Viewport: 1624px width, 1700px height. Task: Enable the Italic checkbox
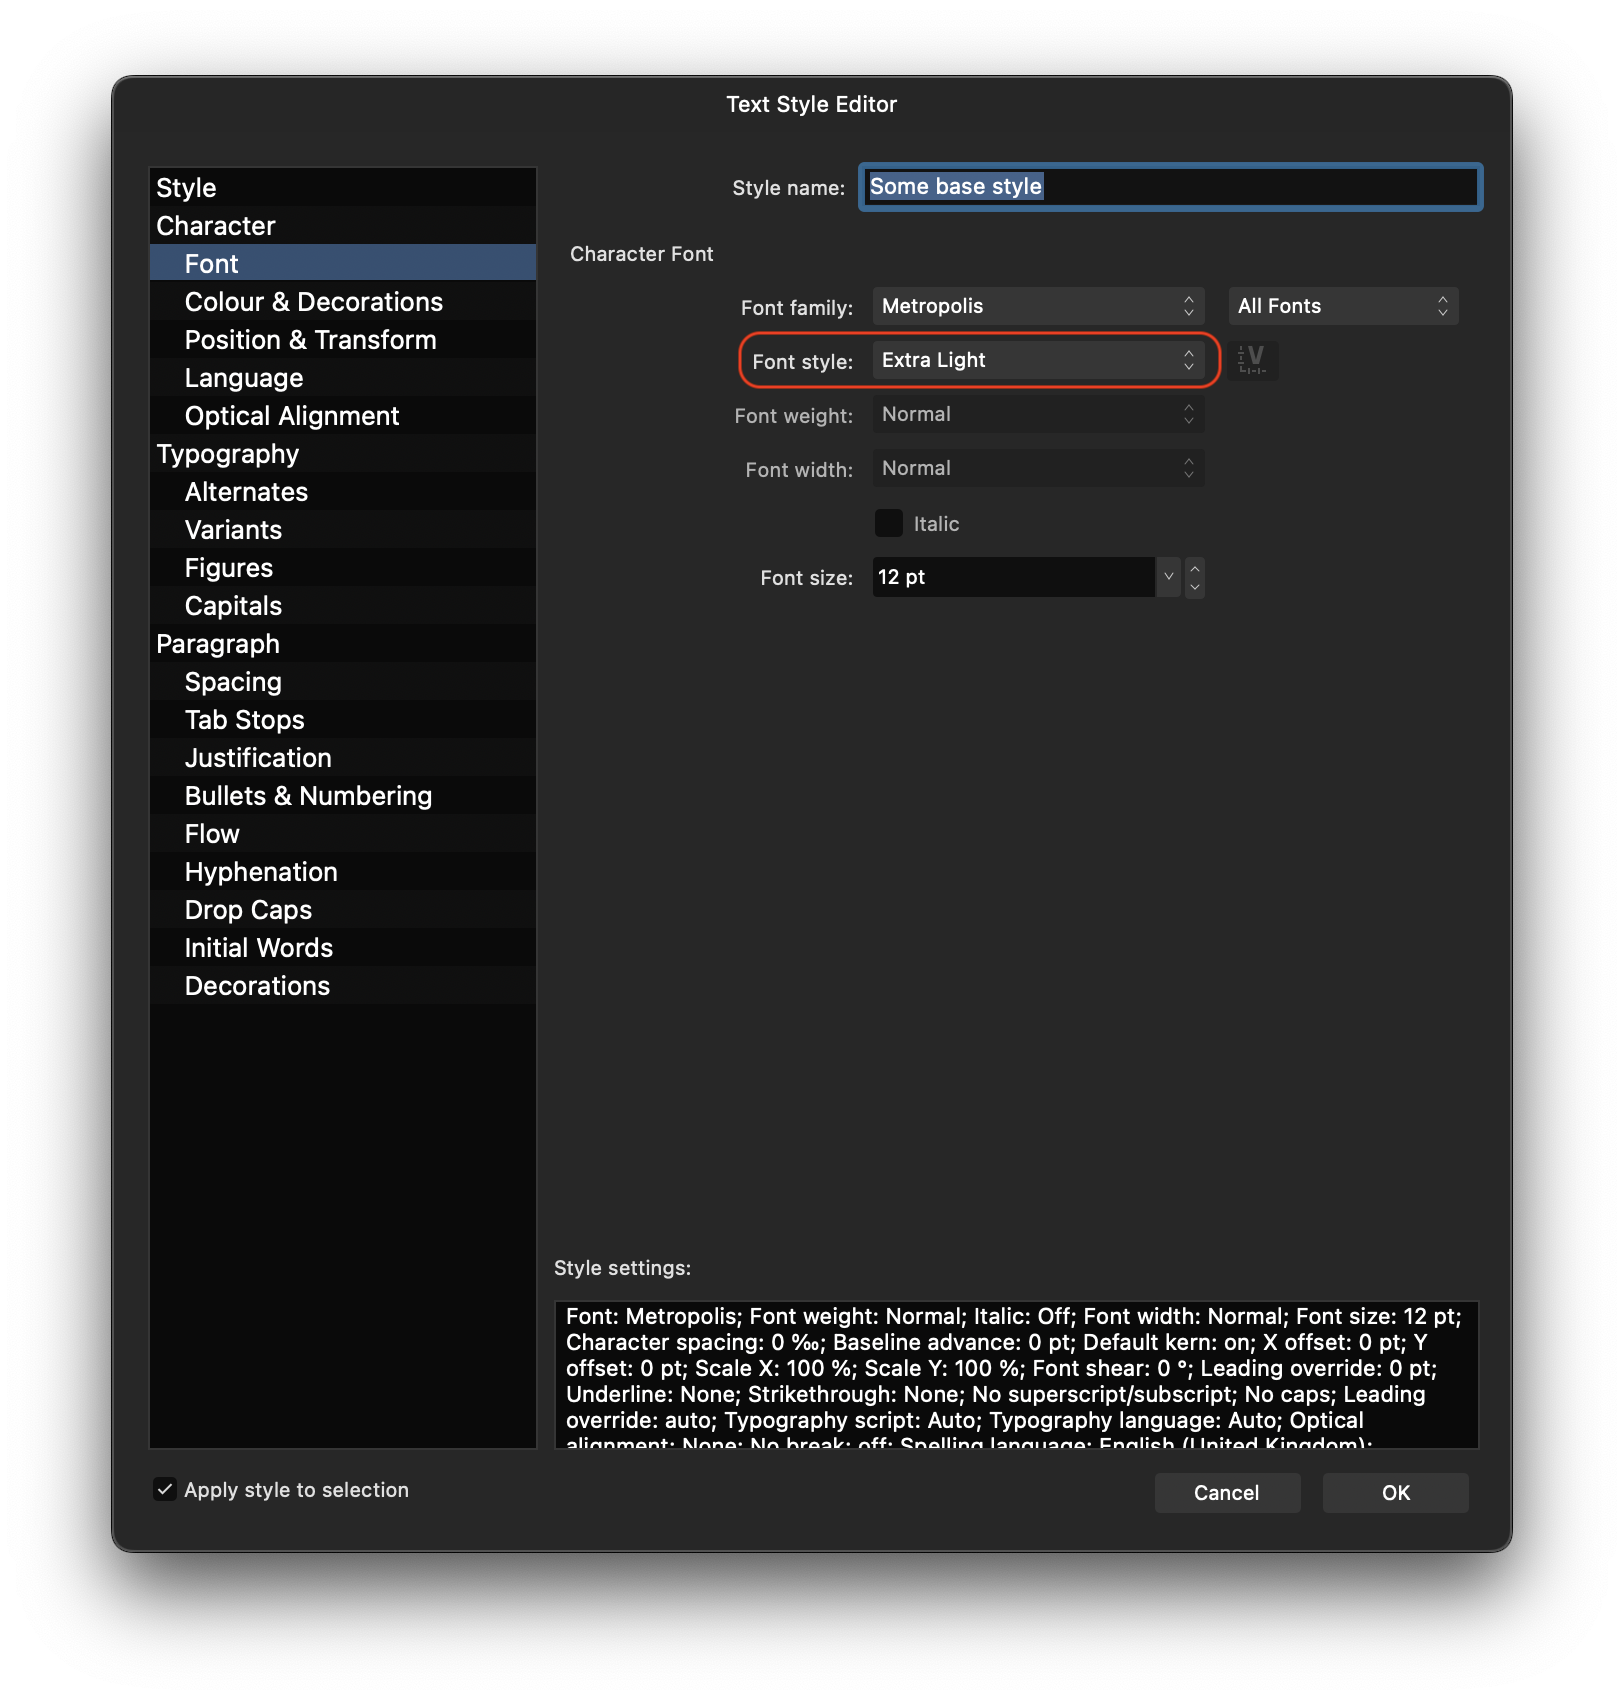tap(889, 523)
